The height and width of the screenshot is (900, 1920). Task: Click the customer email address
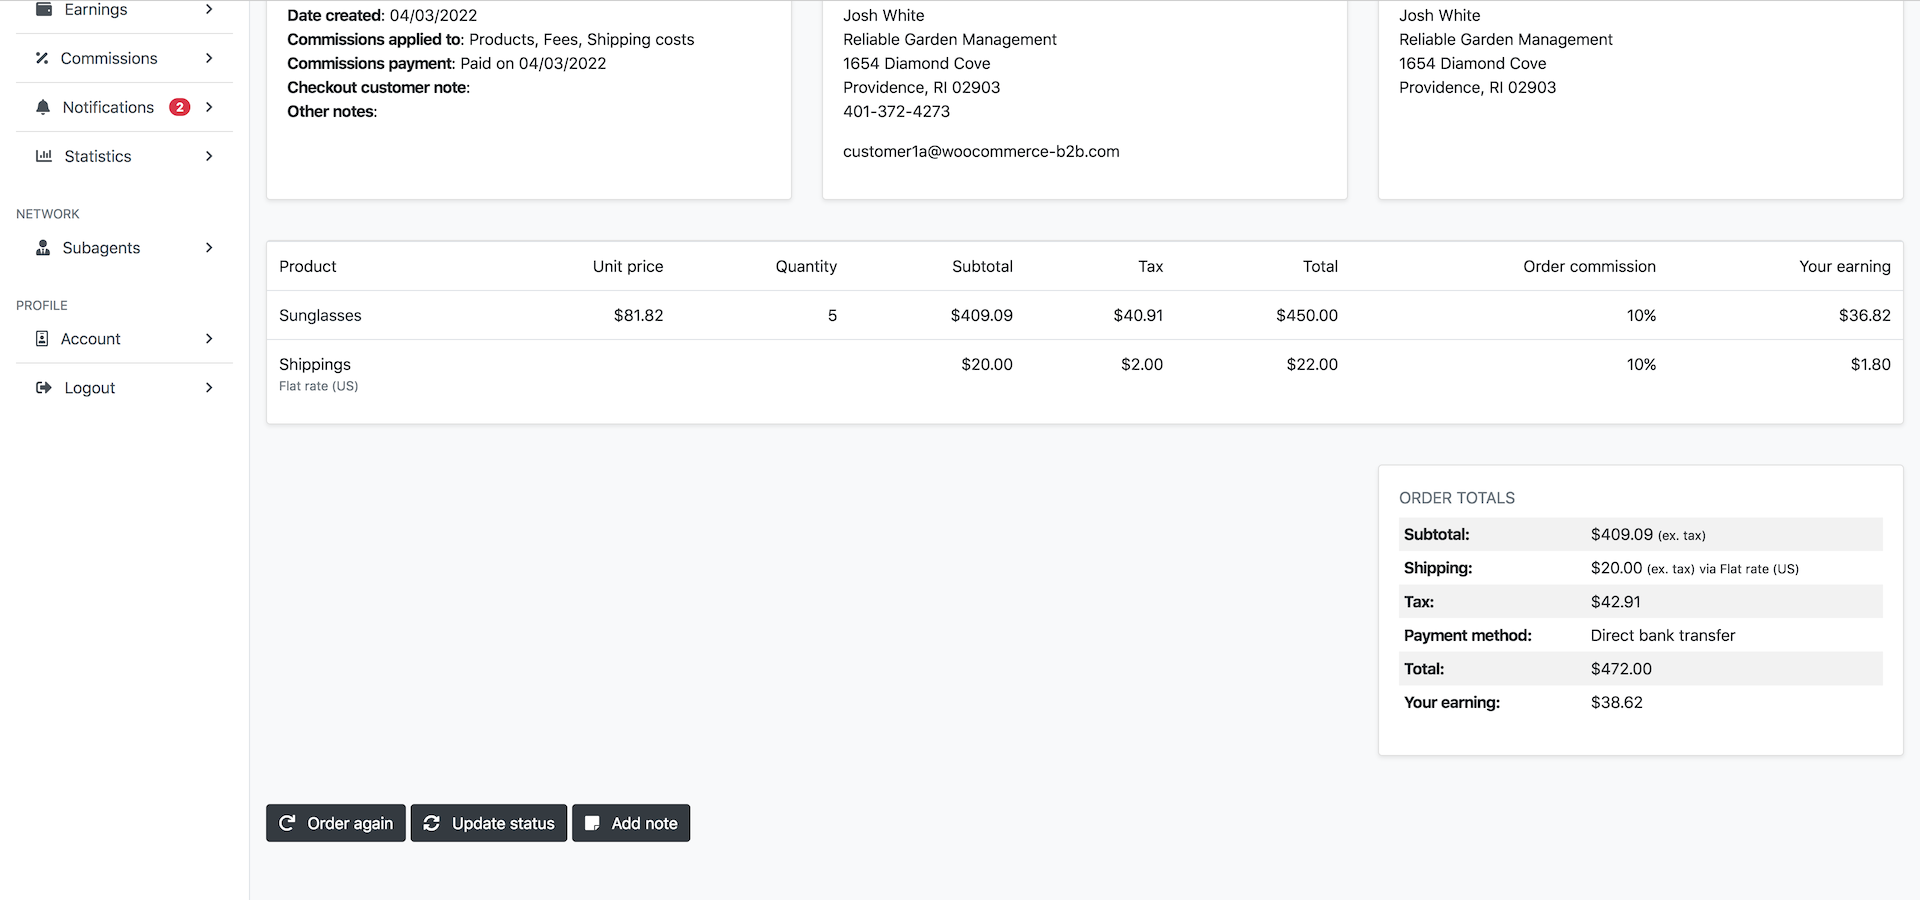click(981, 152)
